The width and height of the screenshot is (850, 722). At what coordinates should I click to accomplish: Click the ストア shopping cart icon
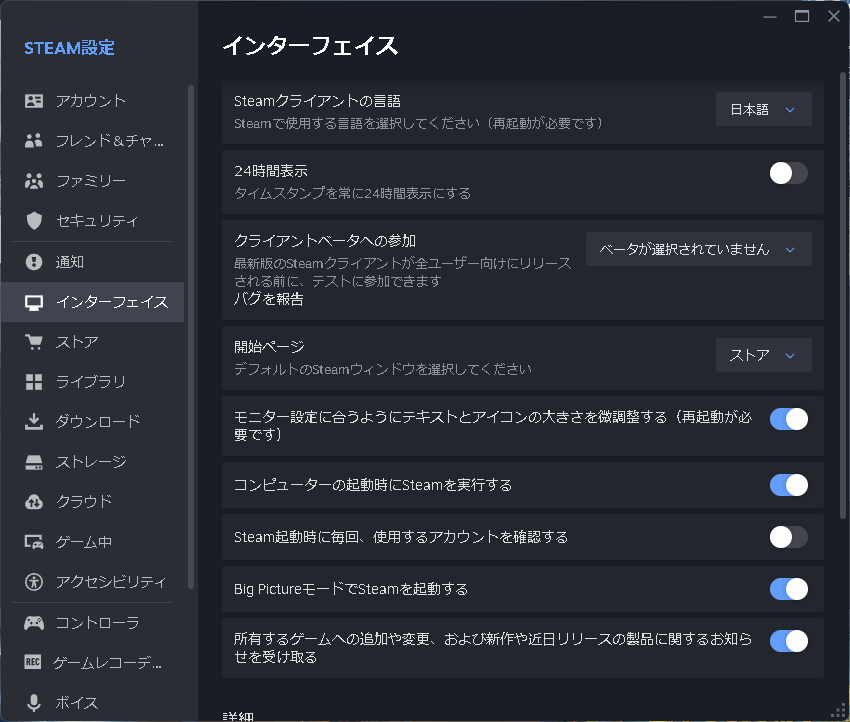point(34,342)
